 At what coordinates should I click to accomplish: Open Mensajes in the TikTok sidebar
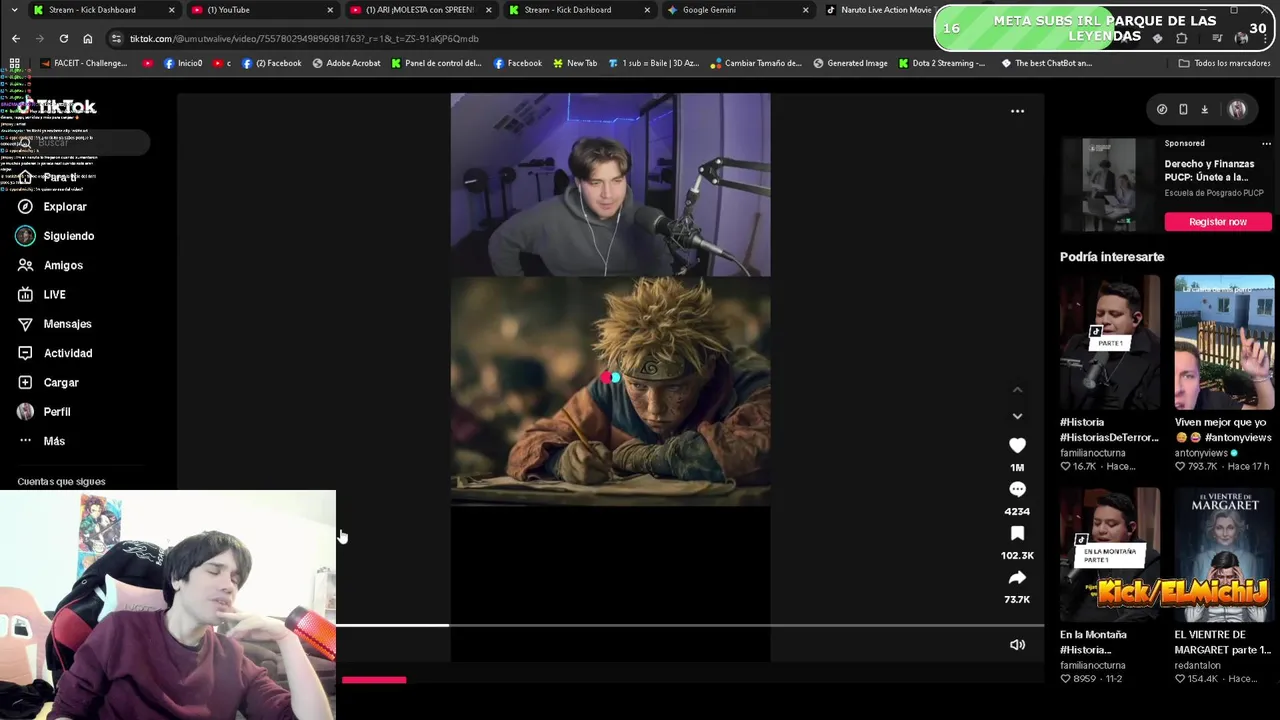click(67, 324)
